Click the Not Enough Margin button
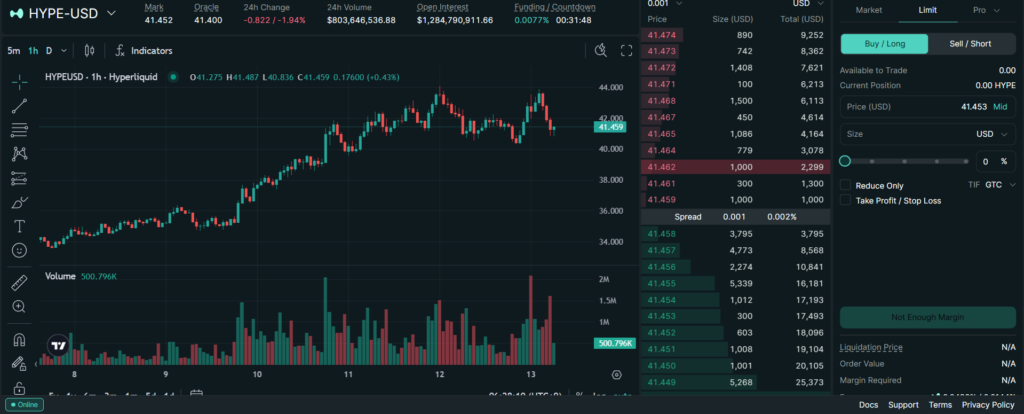The width and height of the screenshot is (1024, 414). point(927,317)
